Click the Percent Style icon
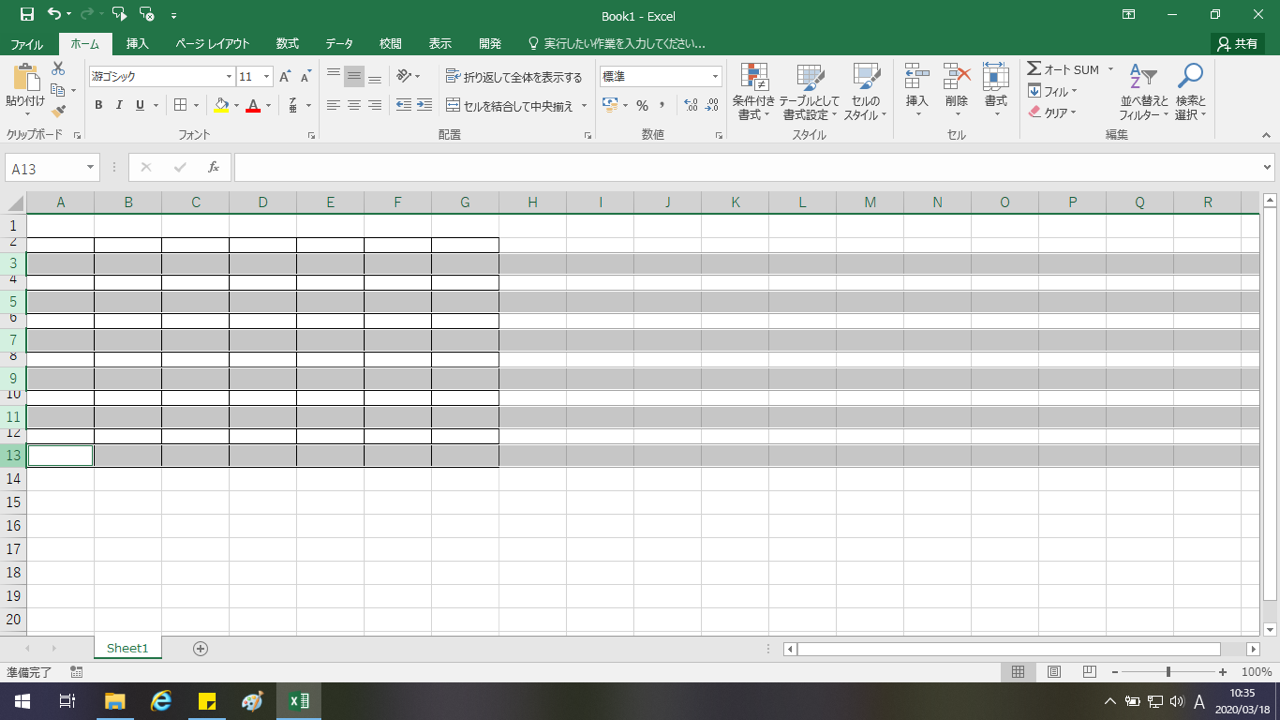The height and width of the screenshot is (720, 1280). (642, 105)
